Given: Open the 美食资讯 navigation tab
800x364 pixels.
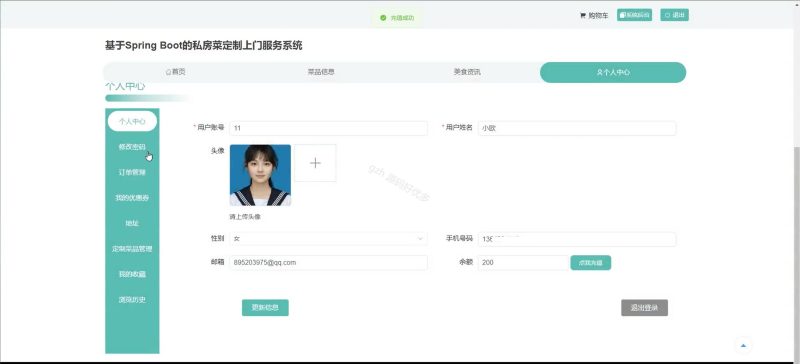Looking at the screenshot, I should pos(467,72).
